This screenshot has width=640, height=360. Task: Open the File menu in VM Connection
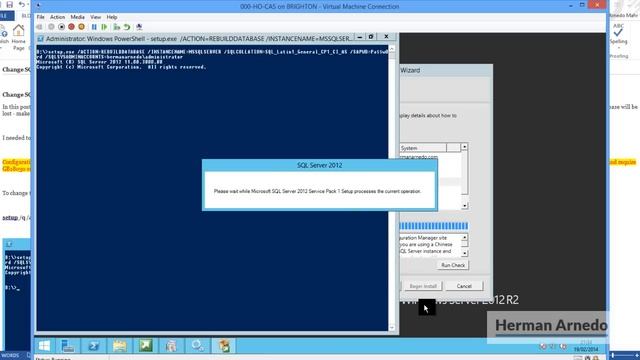(40, 17)
